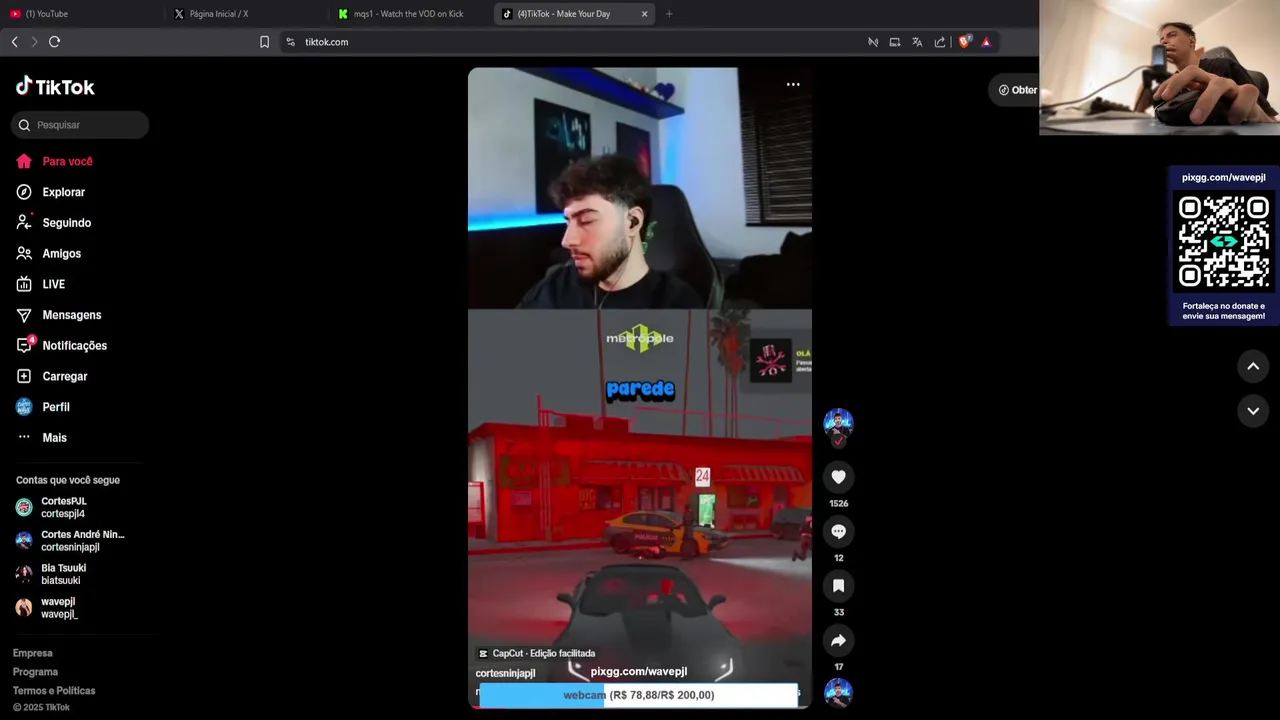Viewport: 1280px width, 720px height.
Task: Go to the next video arrow
Action: point(1253,411)
